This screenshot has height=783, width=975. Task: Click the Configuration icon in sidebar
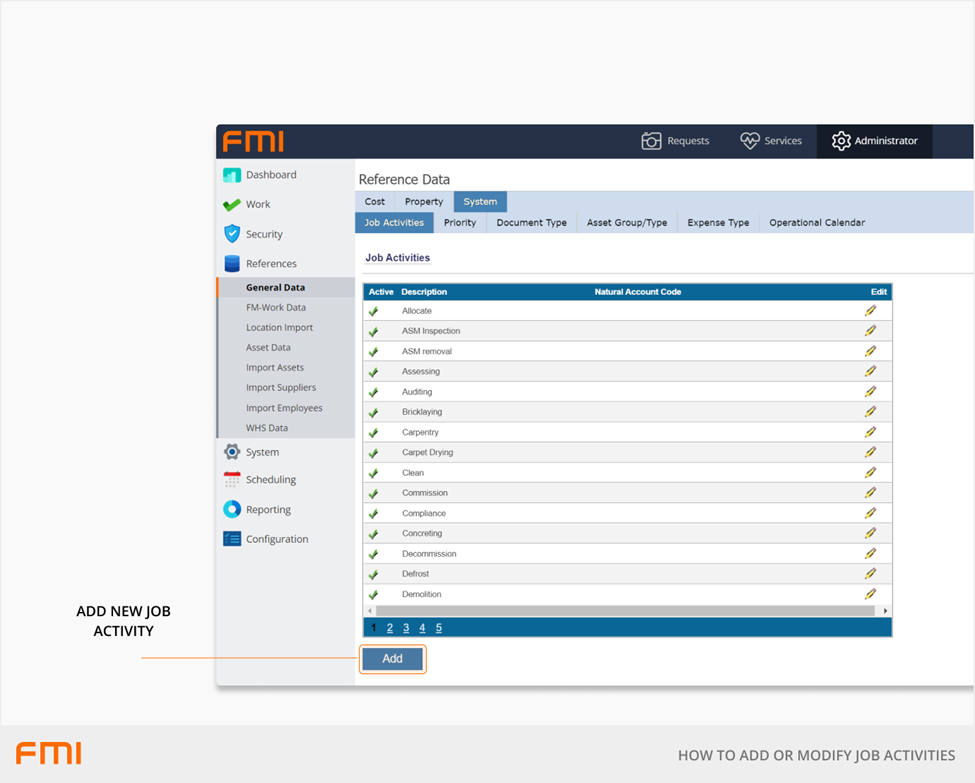[x=232, y=539]
